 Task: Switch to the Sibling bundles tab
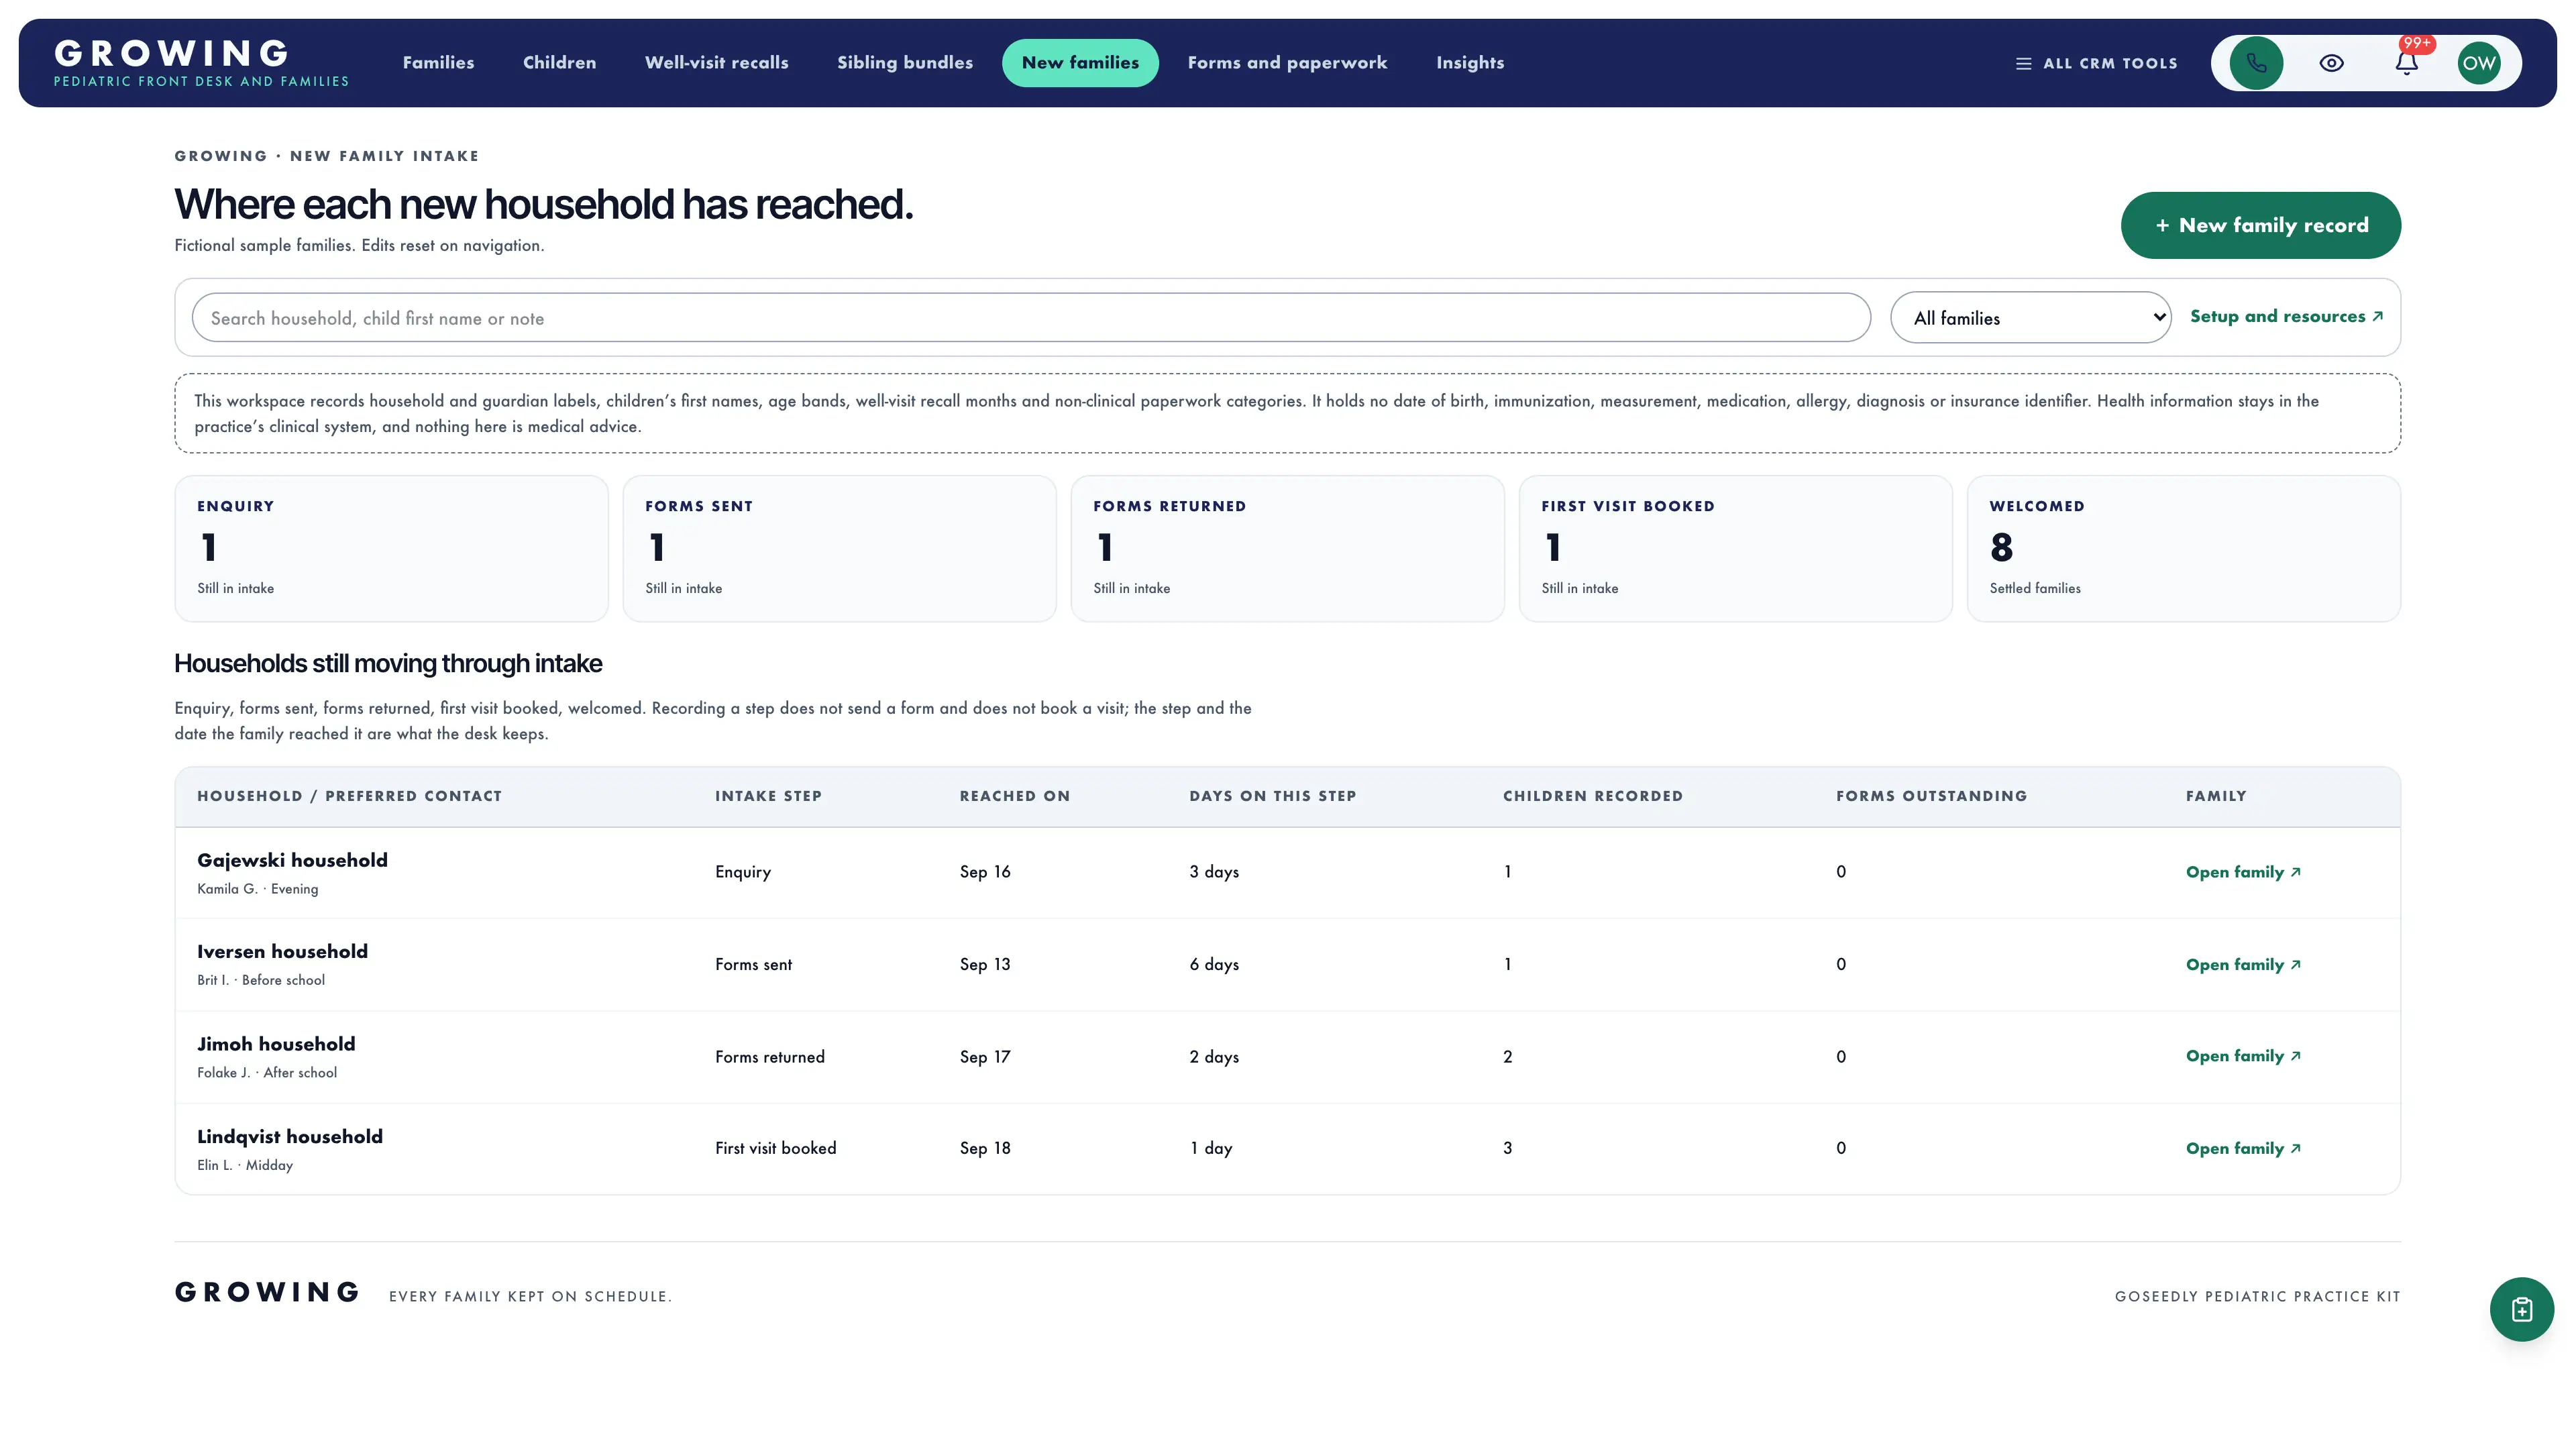pyautogui.click(x=905, y=63)
